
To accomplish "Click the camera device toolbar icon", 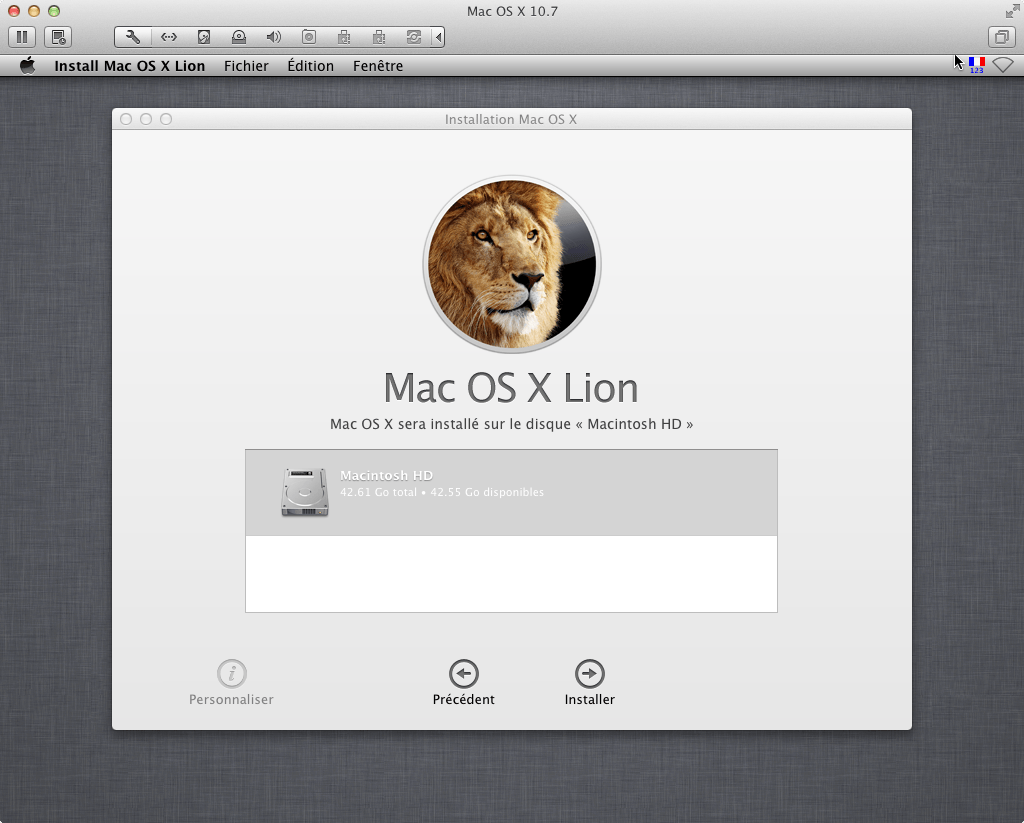I will 309,37.
